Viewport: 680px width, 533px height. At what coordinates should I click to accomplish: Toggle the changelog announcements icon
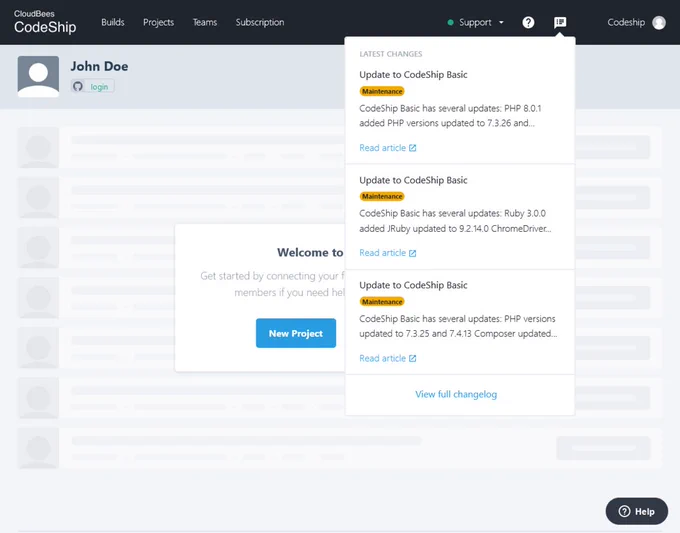coord(560,22)
